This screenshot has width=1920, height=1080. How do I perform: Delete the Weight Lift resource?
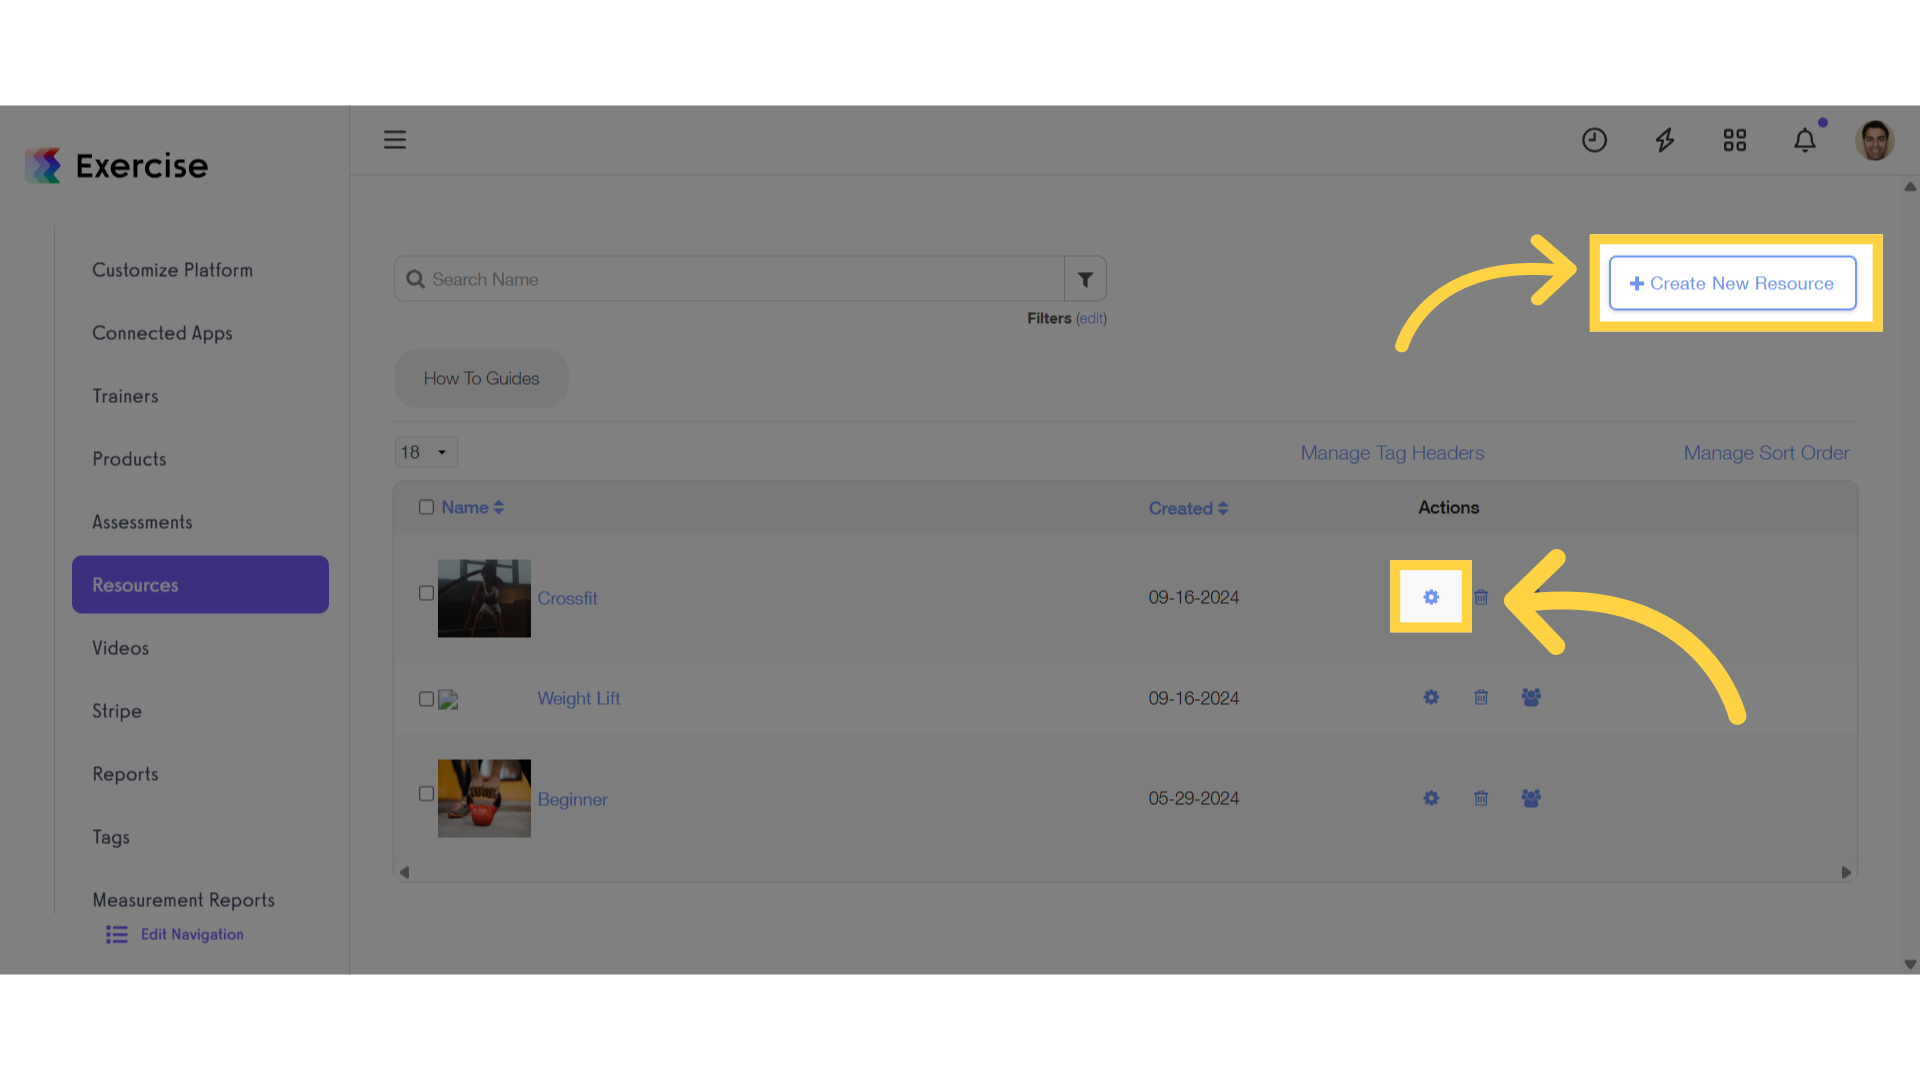pos(1481,697)
